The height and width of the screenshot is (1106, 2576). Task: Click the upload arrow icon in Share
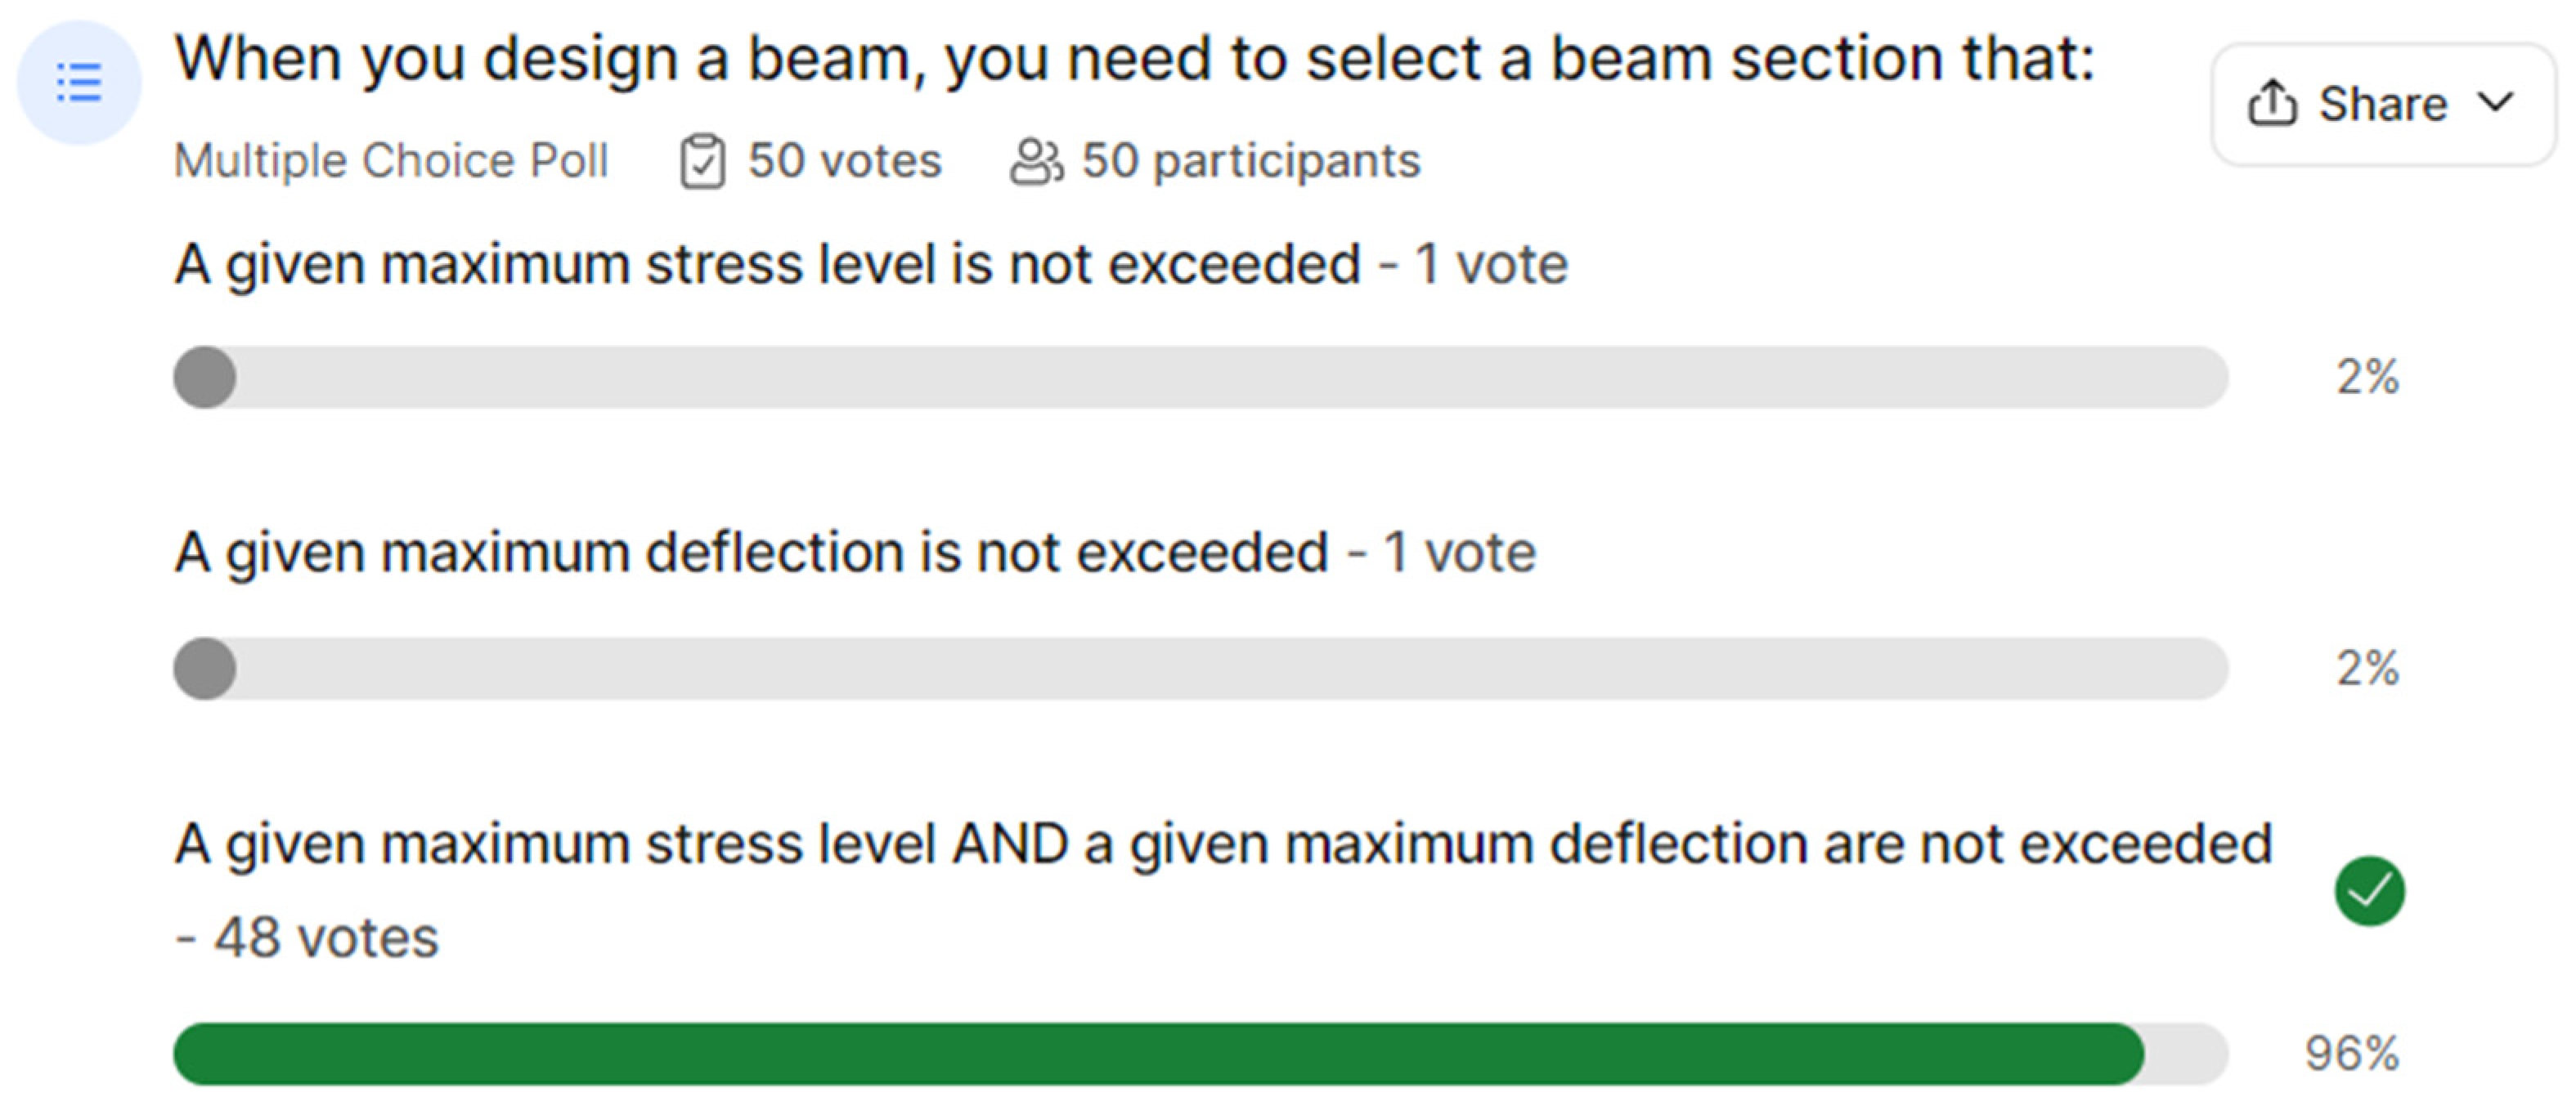(2272, 103)
